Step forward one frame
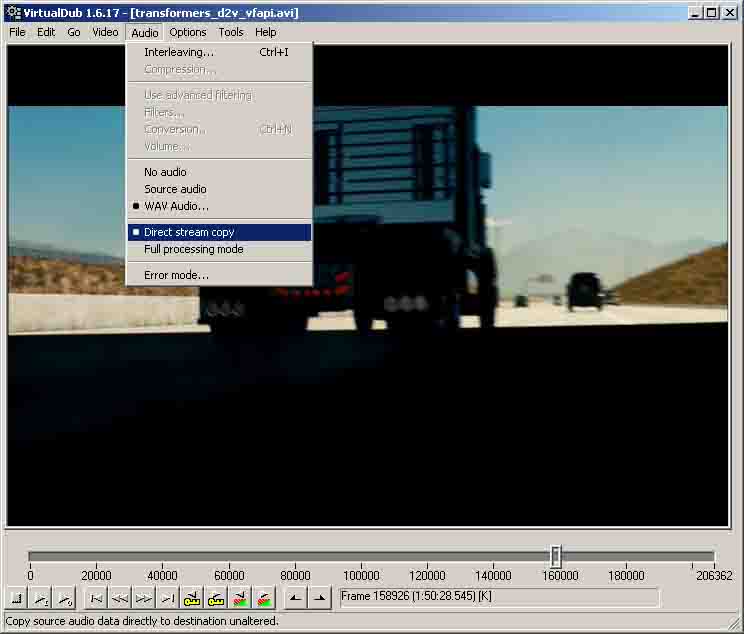744x634 pixels. [144, 598]
